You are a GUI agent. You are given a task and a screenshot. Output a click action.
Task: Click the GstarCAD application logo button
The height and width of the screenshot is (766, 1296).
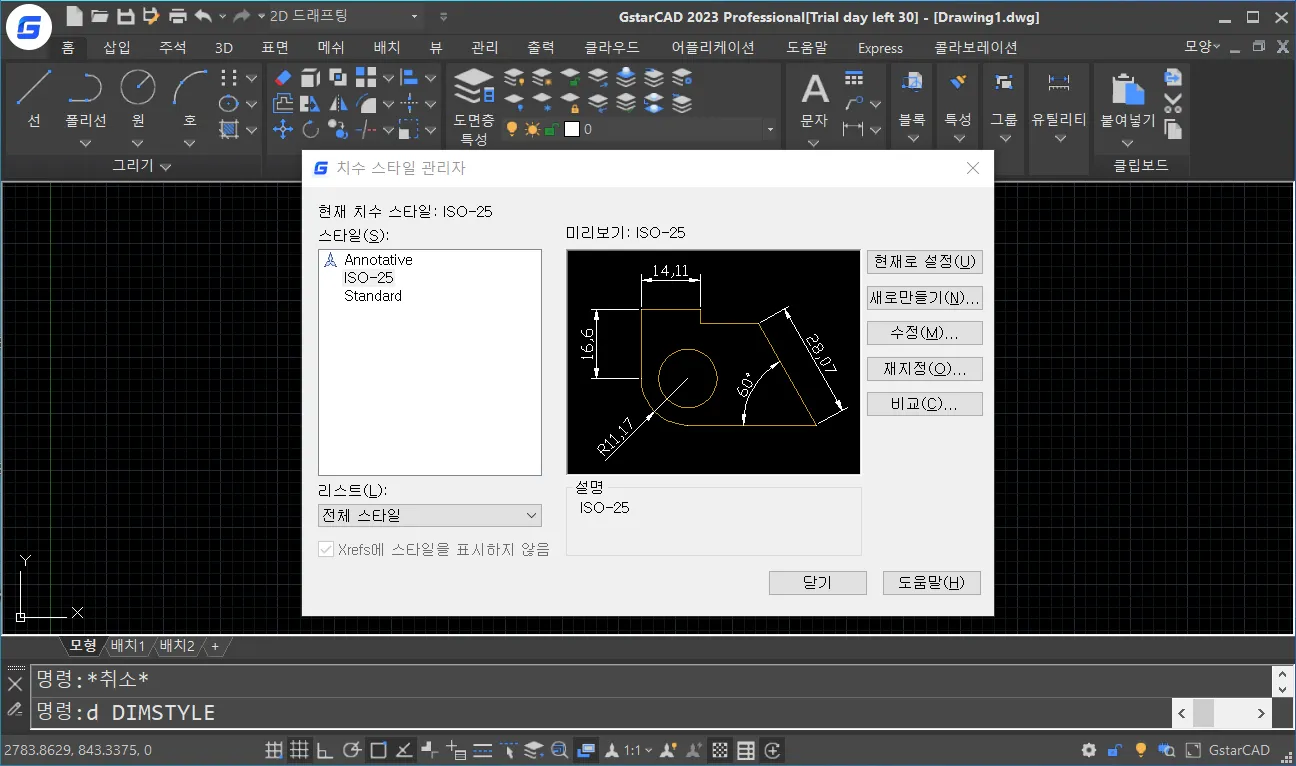[30, 28]
